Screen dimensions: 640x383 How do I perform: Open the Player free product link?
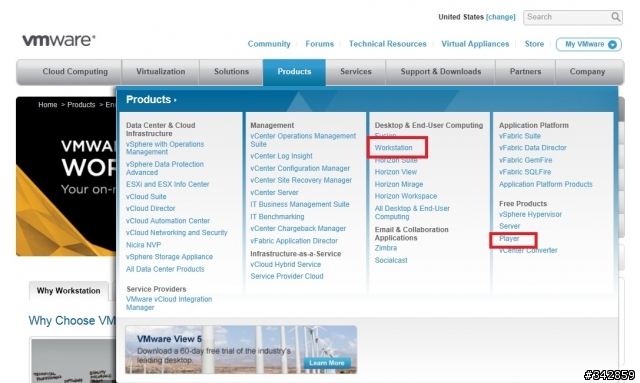pyautogui.click(x=509, y=238)
